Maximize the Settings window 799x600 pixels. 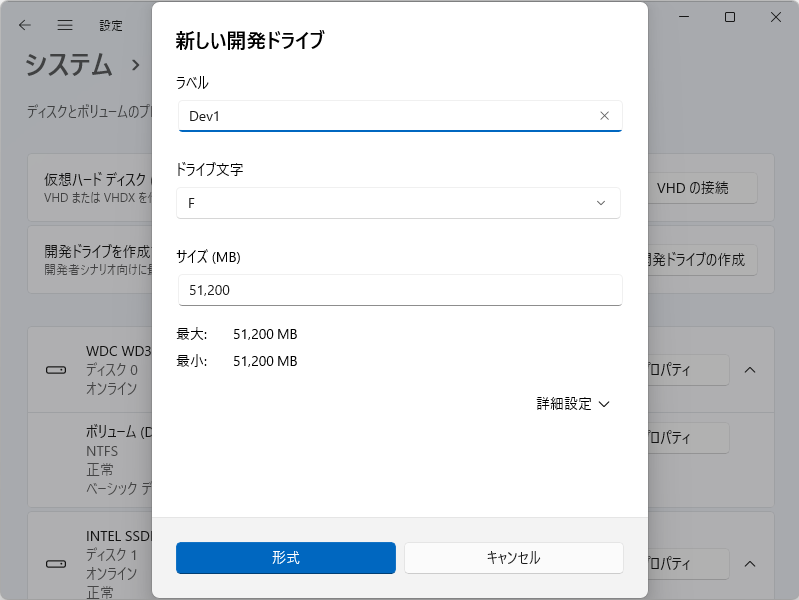coord(730,17)
